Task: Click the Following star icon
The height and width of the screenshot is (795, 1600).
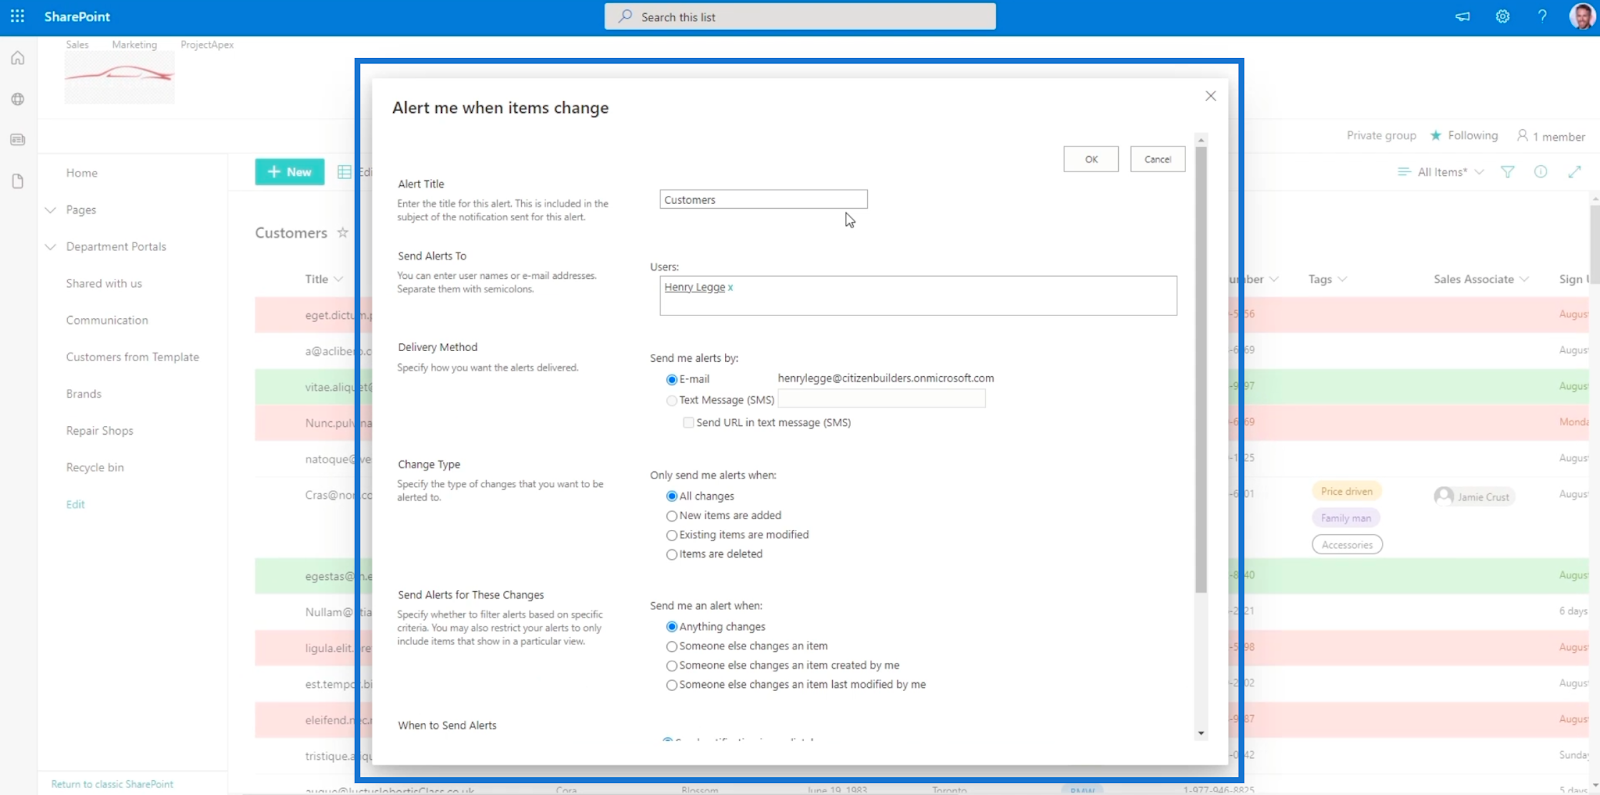Action: (1436, 135)
